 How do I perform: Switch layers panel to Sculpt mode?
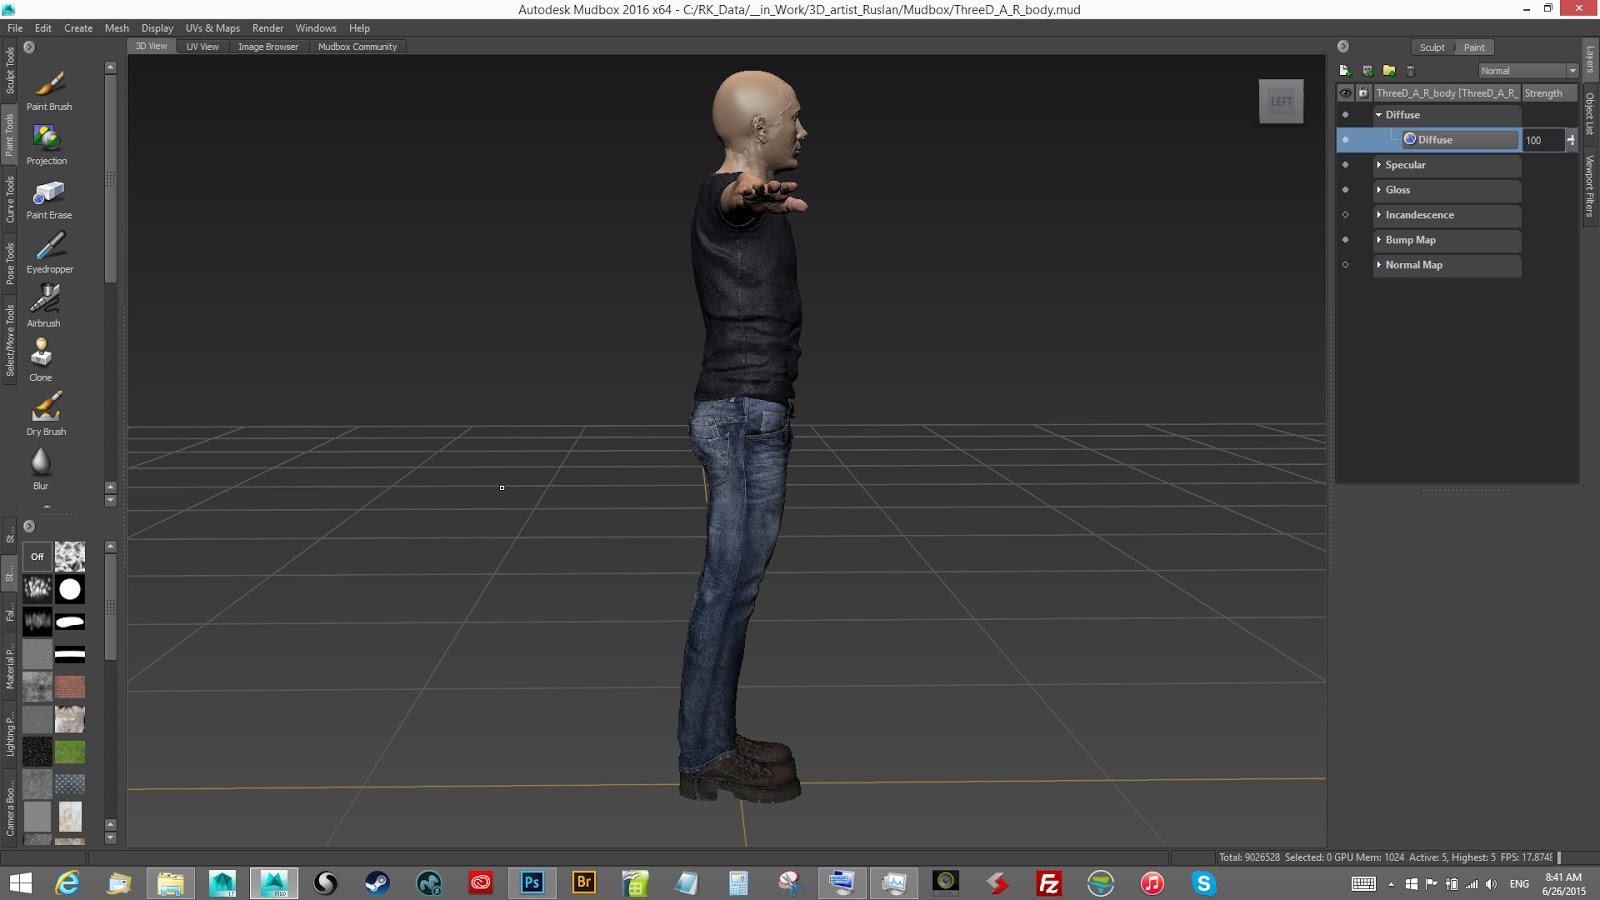(x=1432, y=47)
